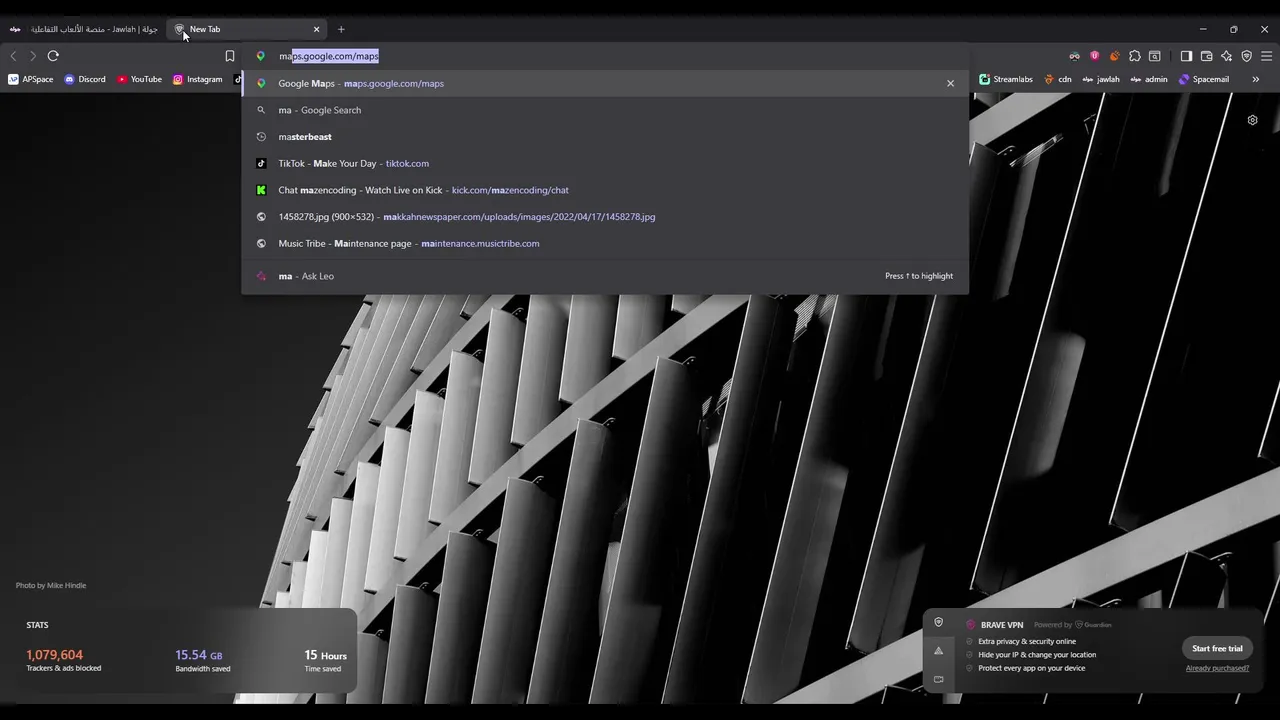Reload the current page
This screenshot has height=720, width=1280.
tap(53, 56)
